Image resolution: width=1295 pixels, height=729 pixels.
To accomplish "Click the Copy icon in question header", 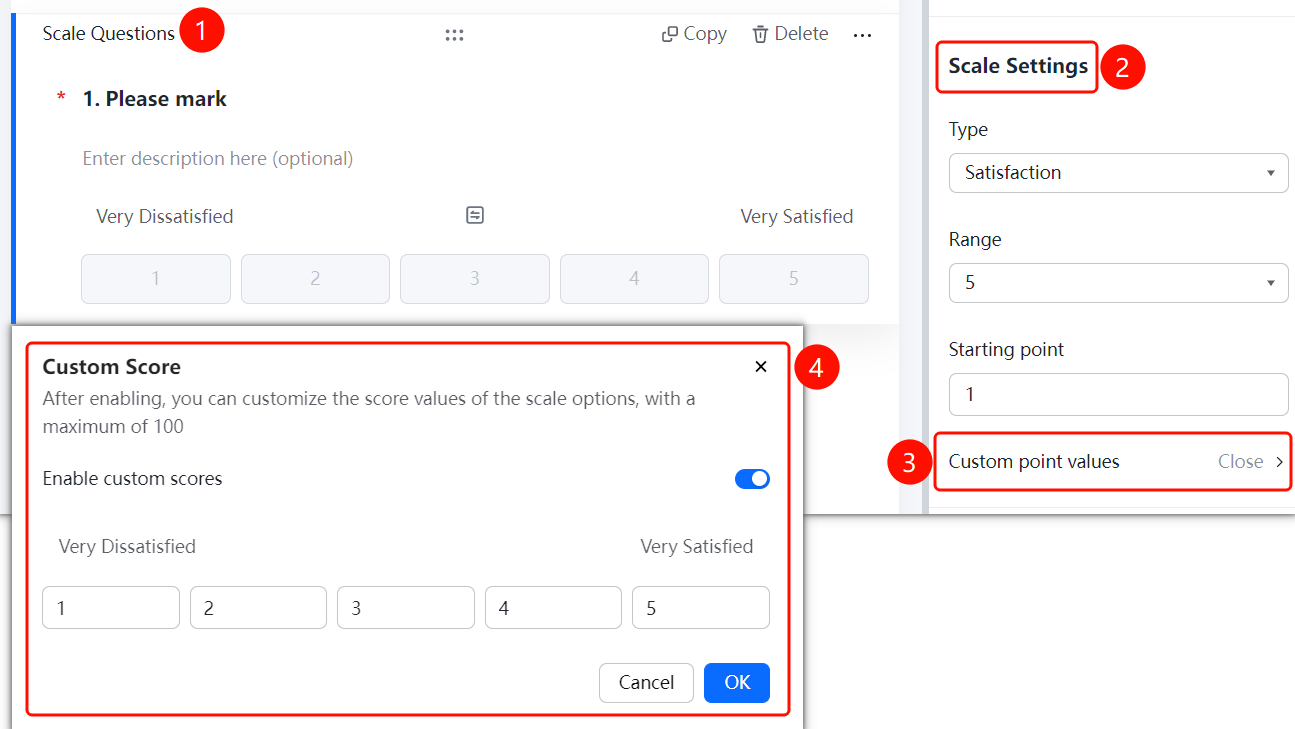I will pos(670,35).
